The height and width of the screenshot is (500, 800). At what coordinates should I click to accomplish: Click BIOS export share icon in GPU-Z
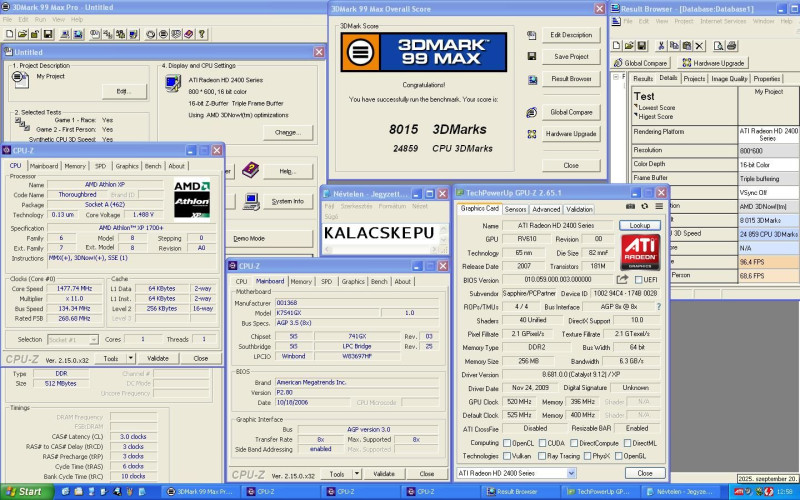click(622, 280)
